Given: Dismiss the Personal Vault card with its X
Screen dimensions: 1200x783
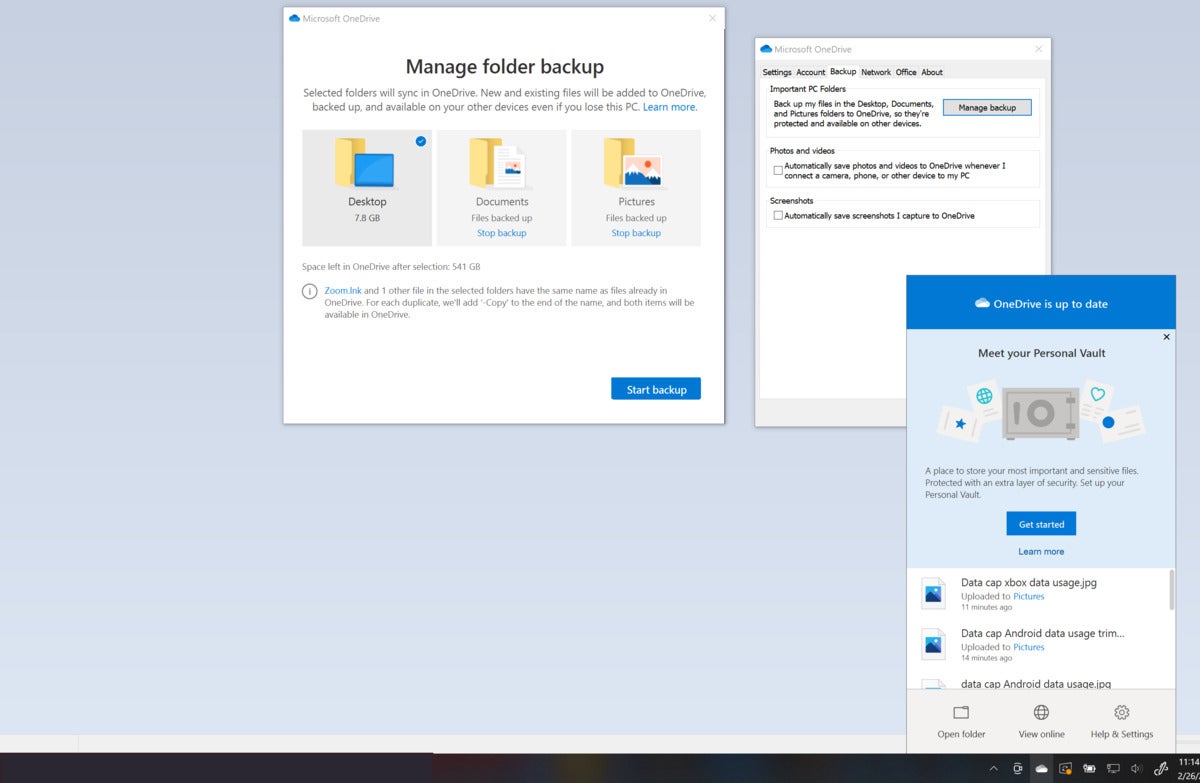Looking at the screenshot, I should coord(1166,337).
